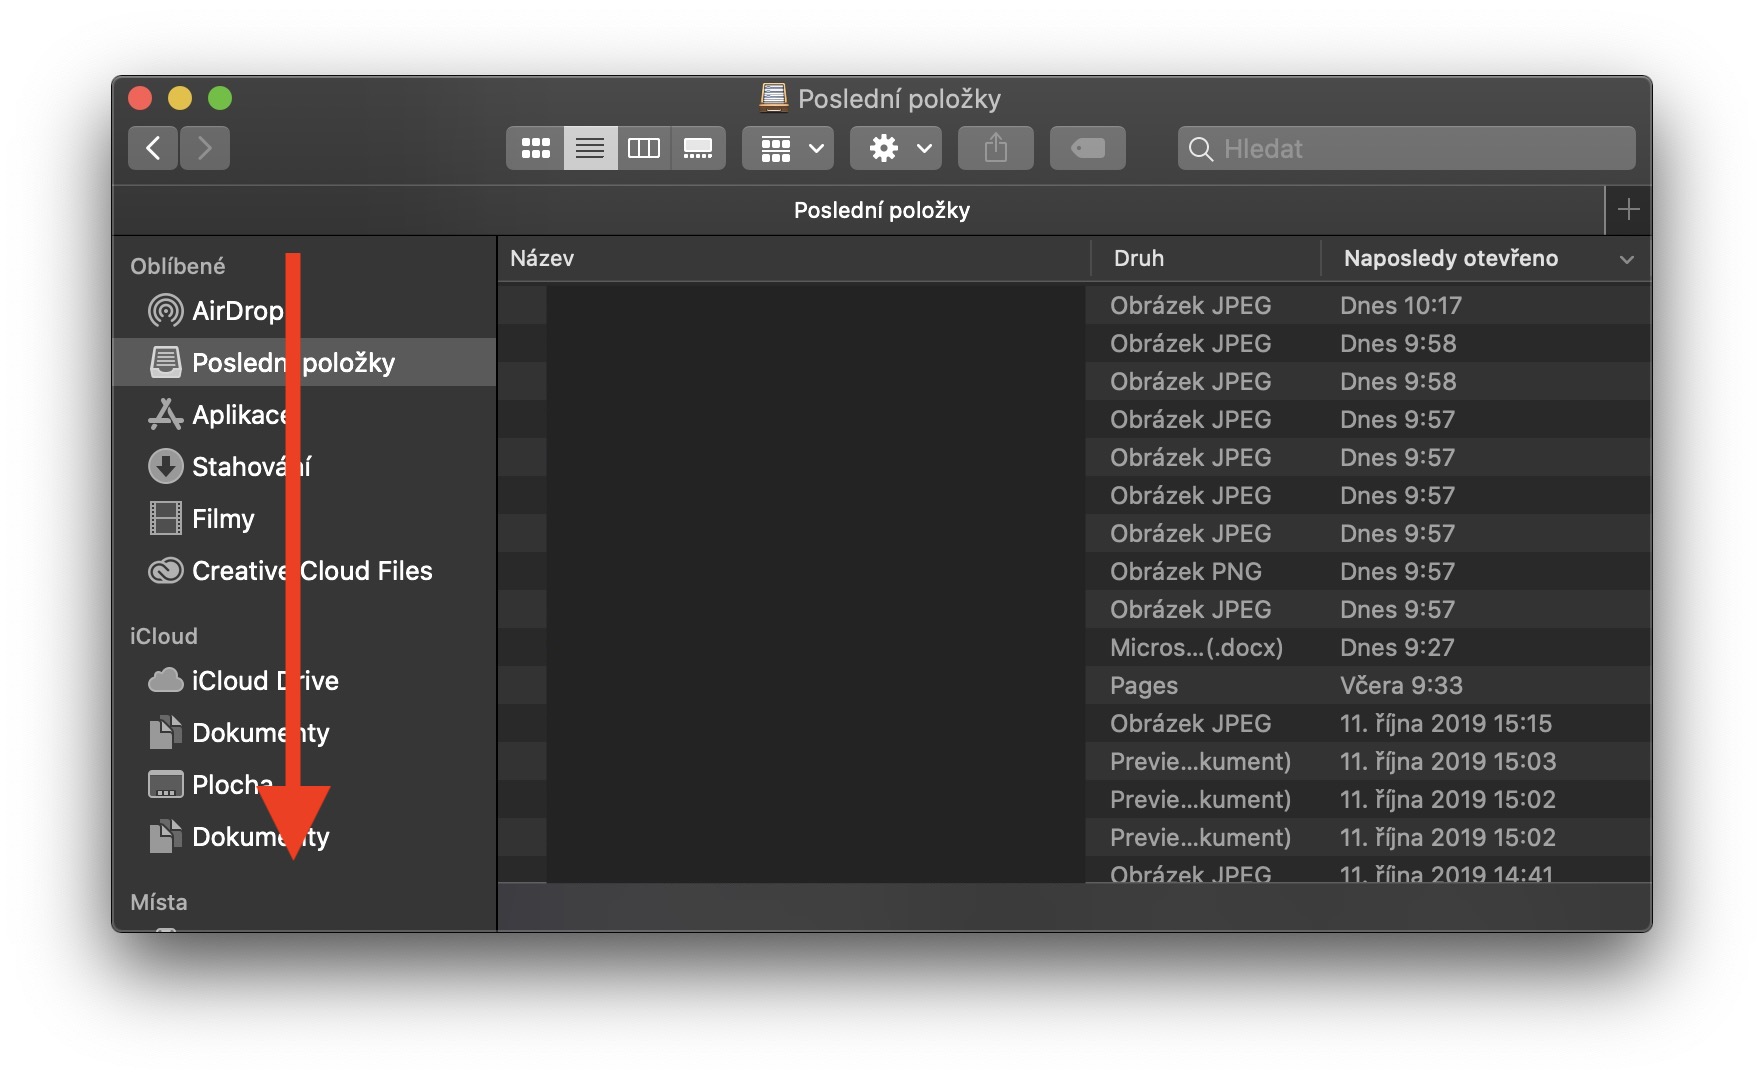Go forward with the right chevron button

[x=205, y=148]
